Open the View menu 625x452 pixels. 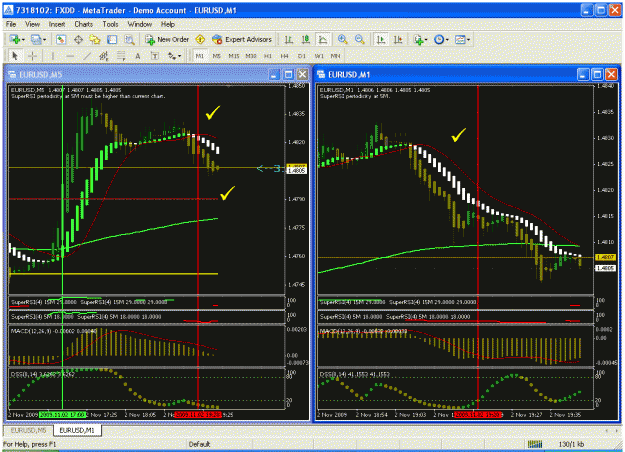32,24
